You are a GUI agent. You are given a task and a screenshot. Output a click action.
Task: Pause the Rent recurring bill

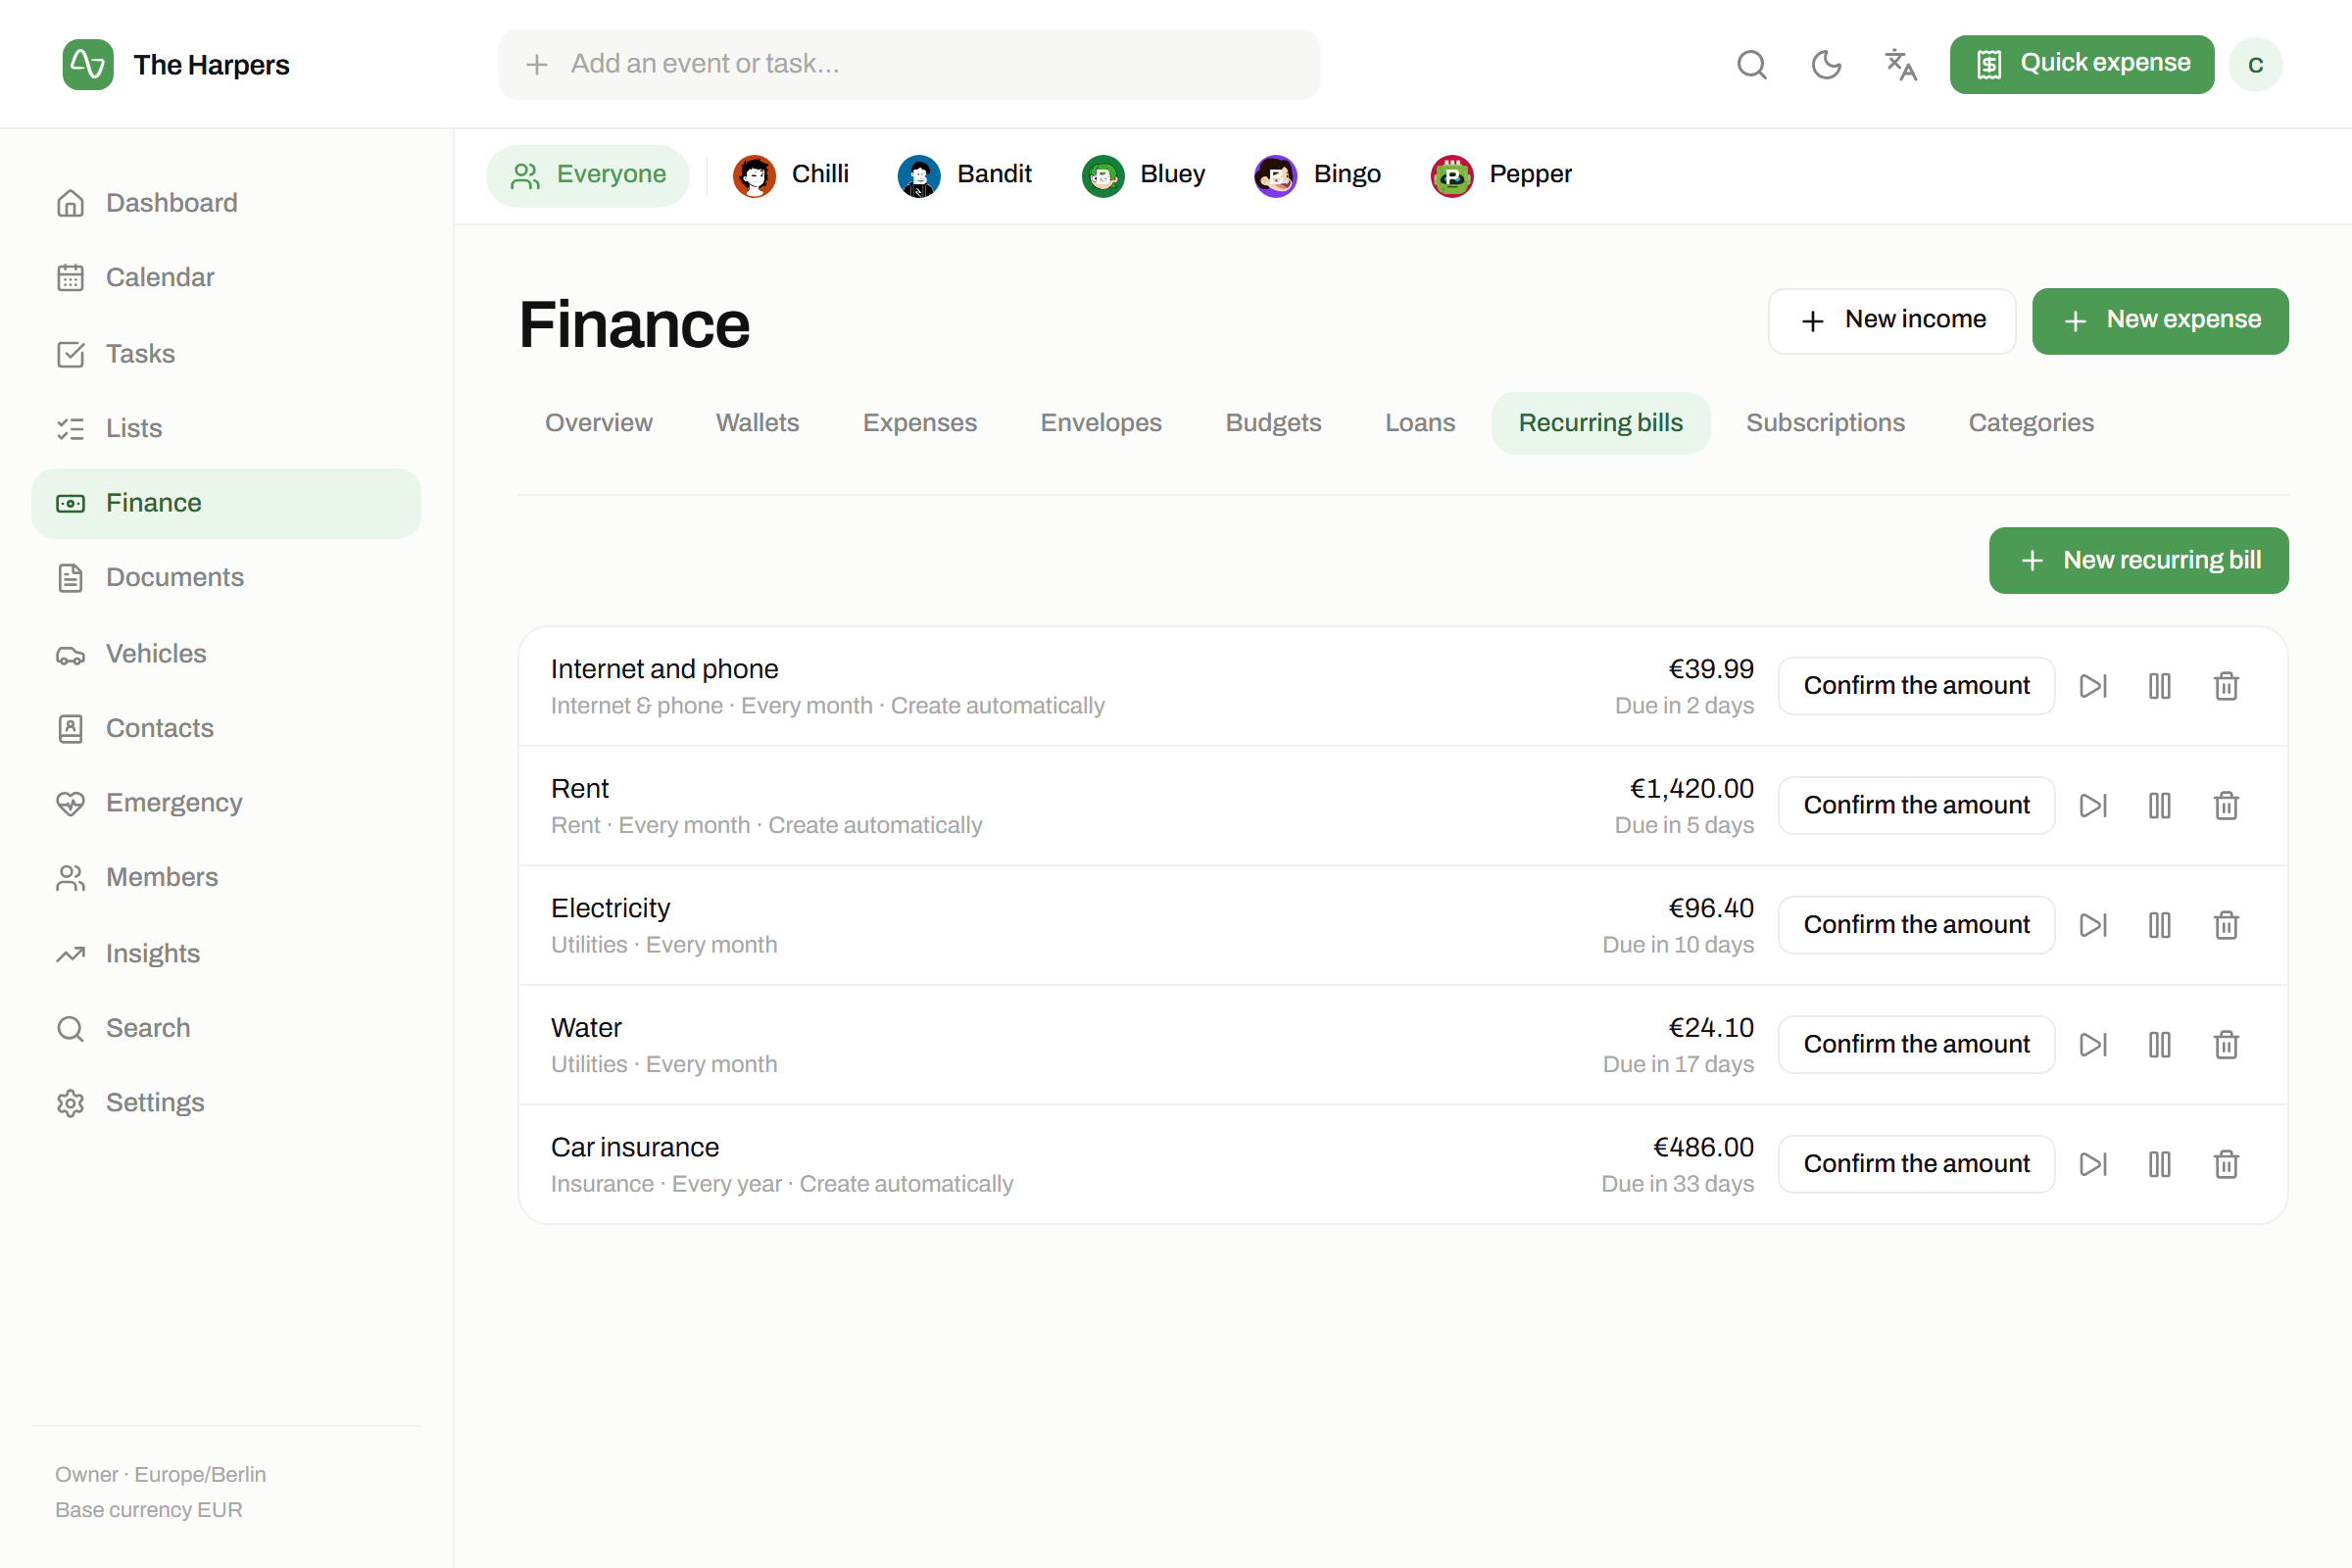pyautogui.click(x=2159, y=806)
